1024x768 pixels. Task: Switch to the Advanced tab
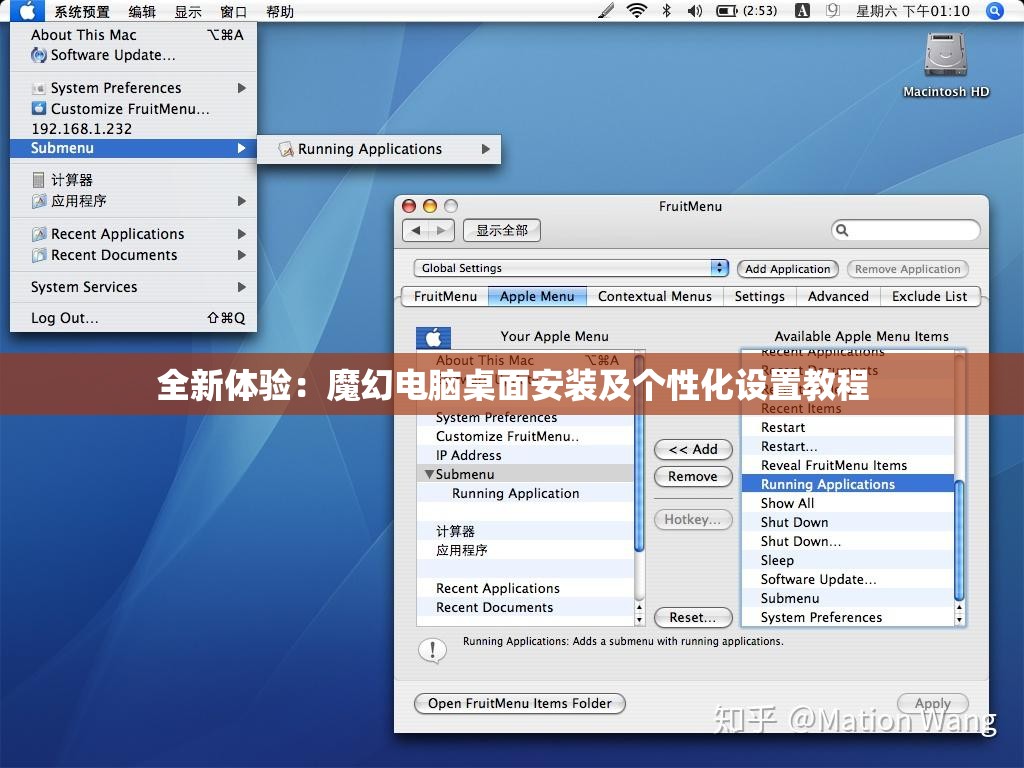click(838, 296)
